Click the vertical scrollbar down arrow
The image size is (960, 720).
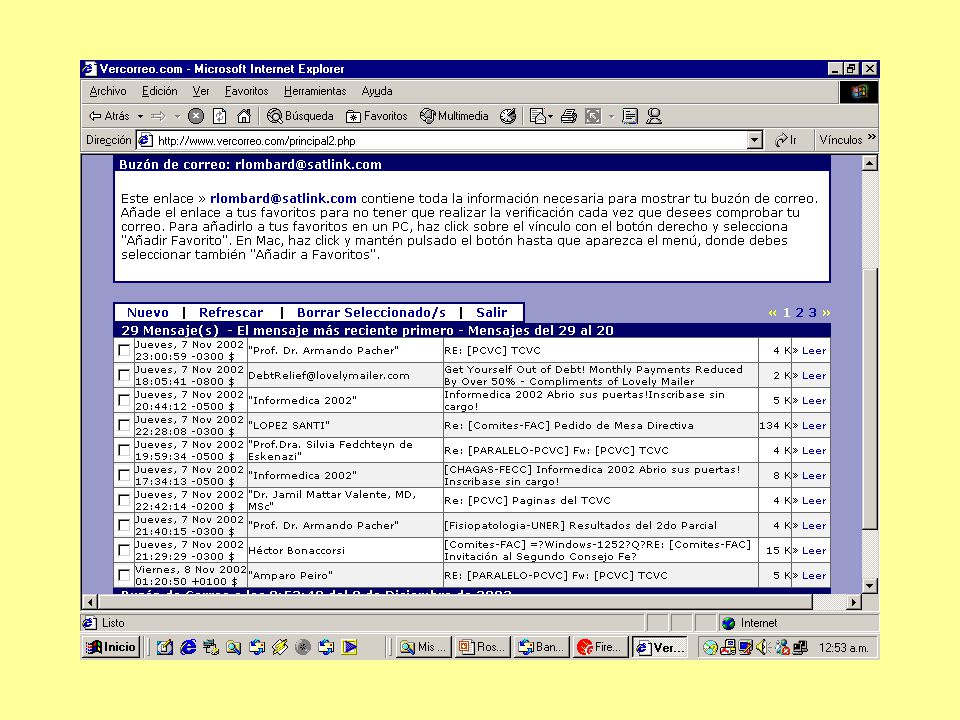pyautogui.click(x=869, y=585)
